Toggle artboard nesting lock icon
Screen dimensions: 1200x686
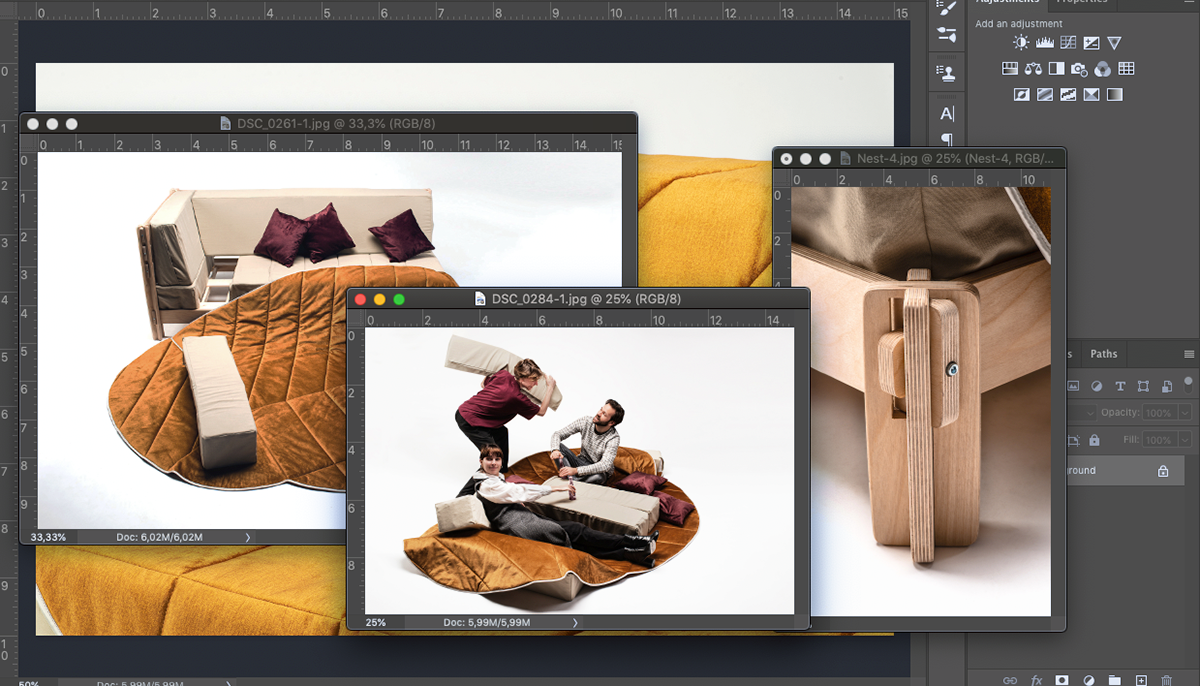[1075, 440]
